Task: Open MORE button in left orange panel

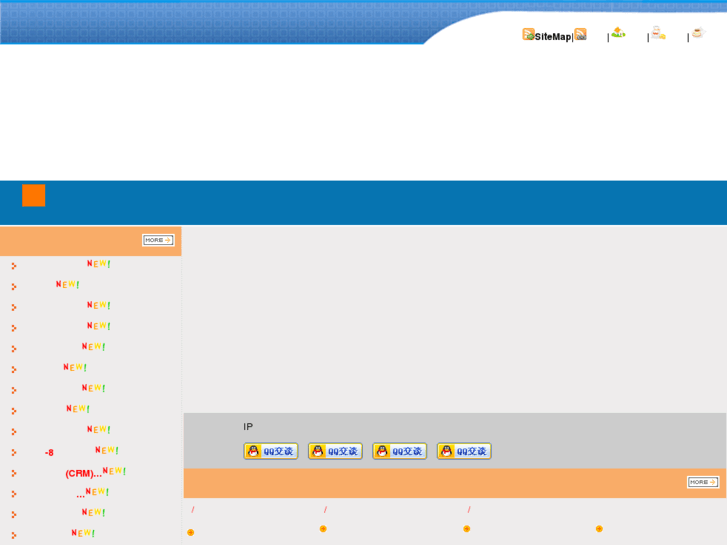Action: pyautogui.click(x=158, y=240)
